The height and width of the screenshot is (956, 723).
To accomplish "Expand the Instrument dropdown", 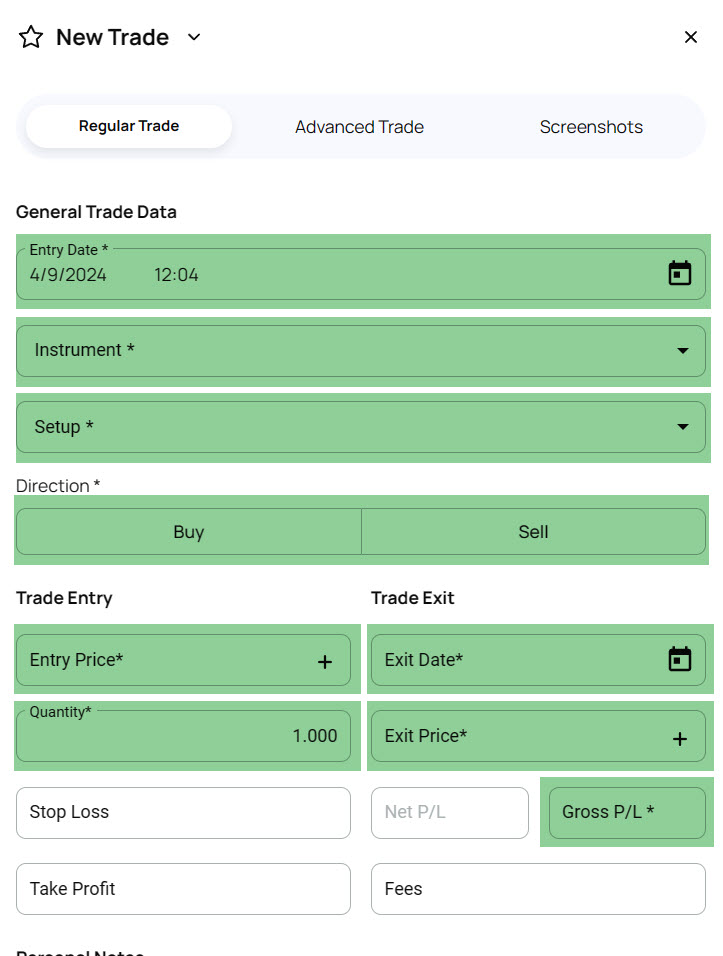I will 683,351.
